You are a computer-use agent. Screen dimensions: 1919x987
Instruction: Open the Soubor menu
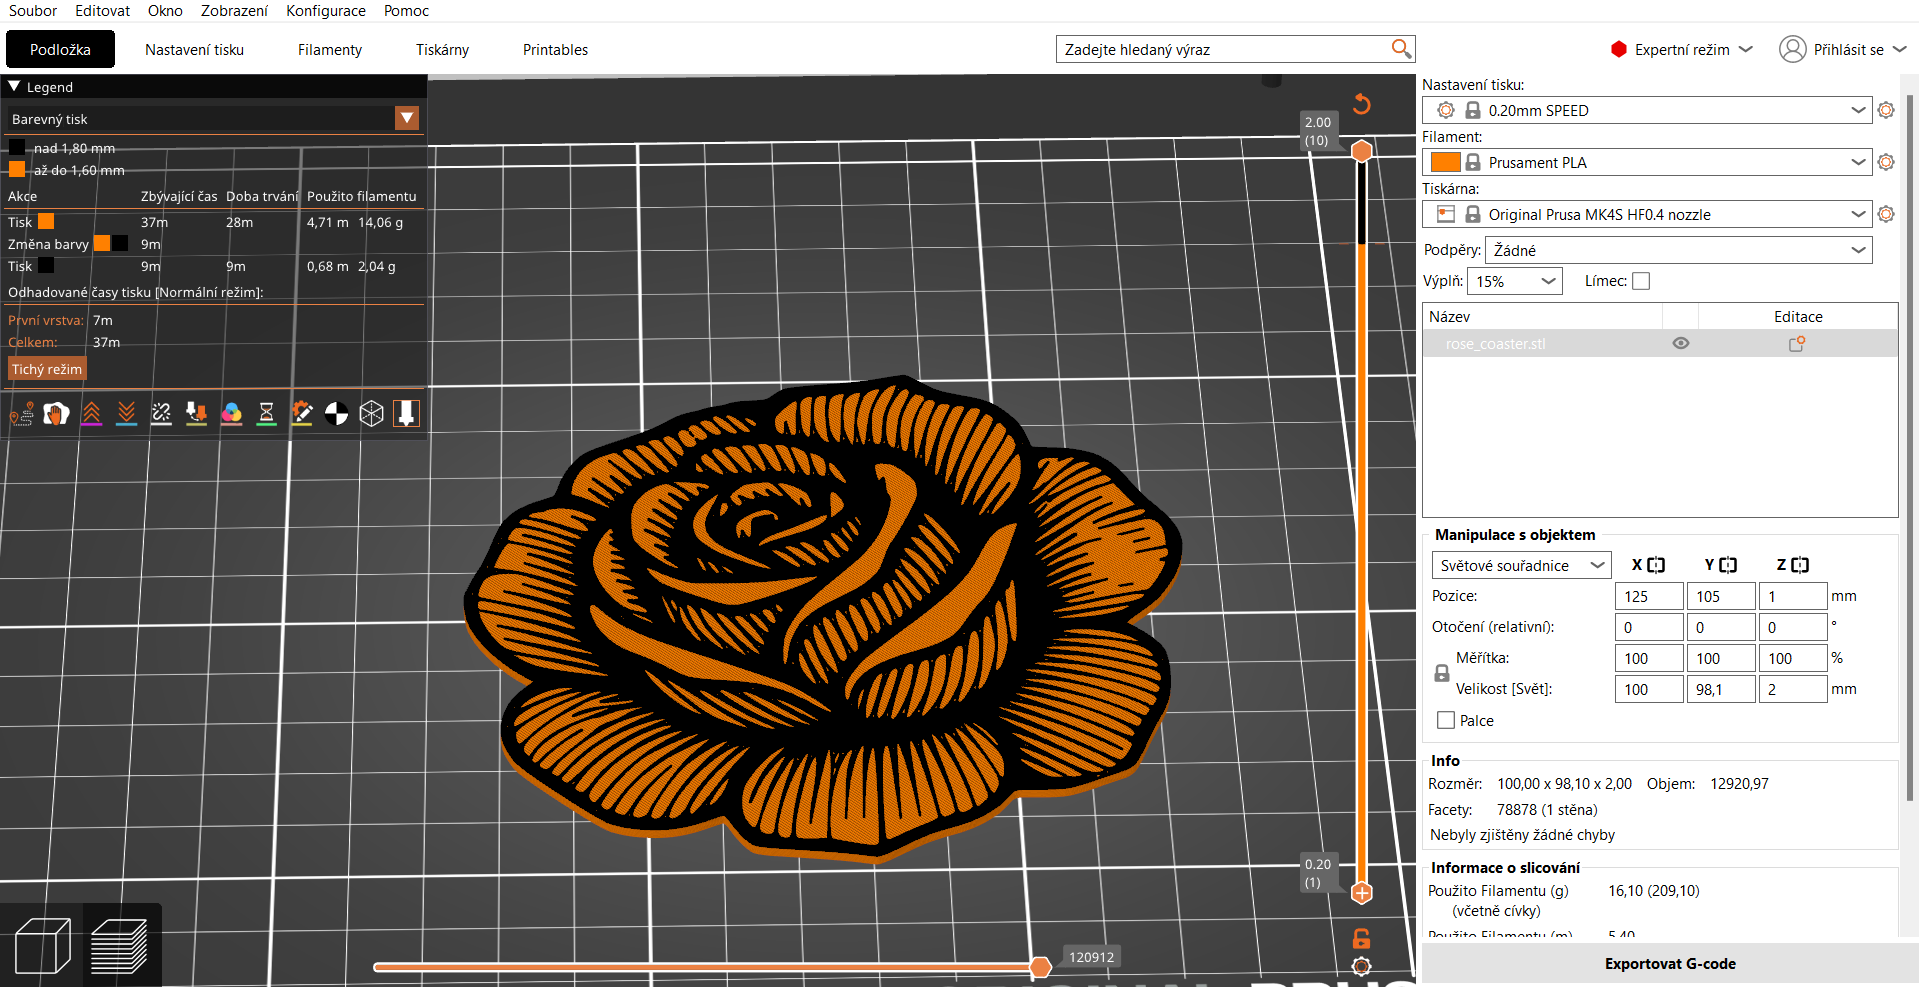33,11
